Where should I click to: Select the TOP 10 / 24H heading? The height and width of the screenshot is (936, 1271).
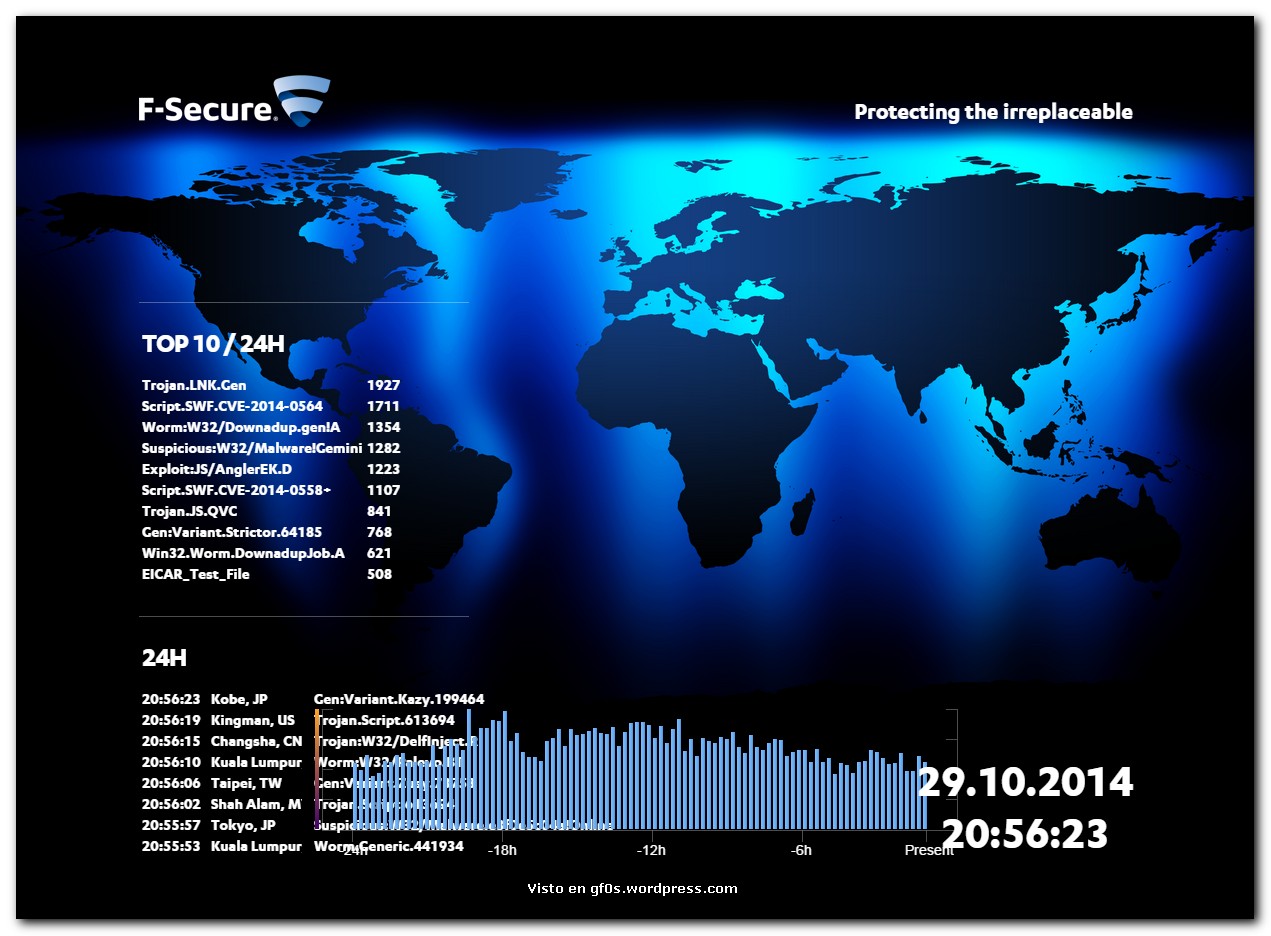tap(213, 344)
